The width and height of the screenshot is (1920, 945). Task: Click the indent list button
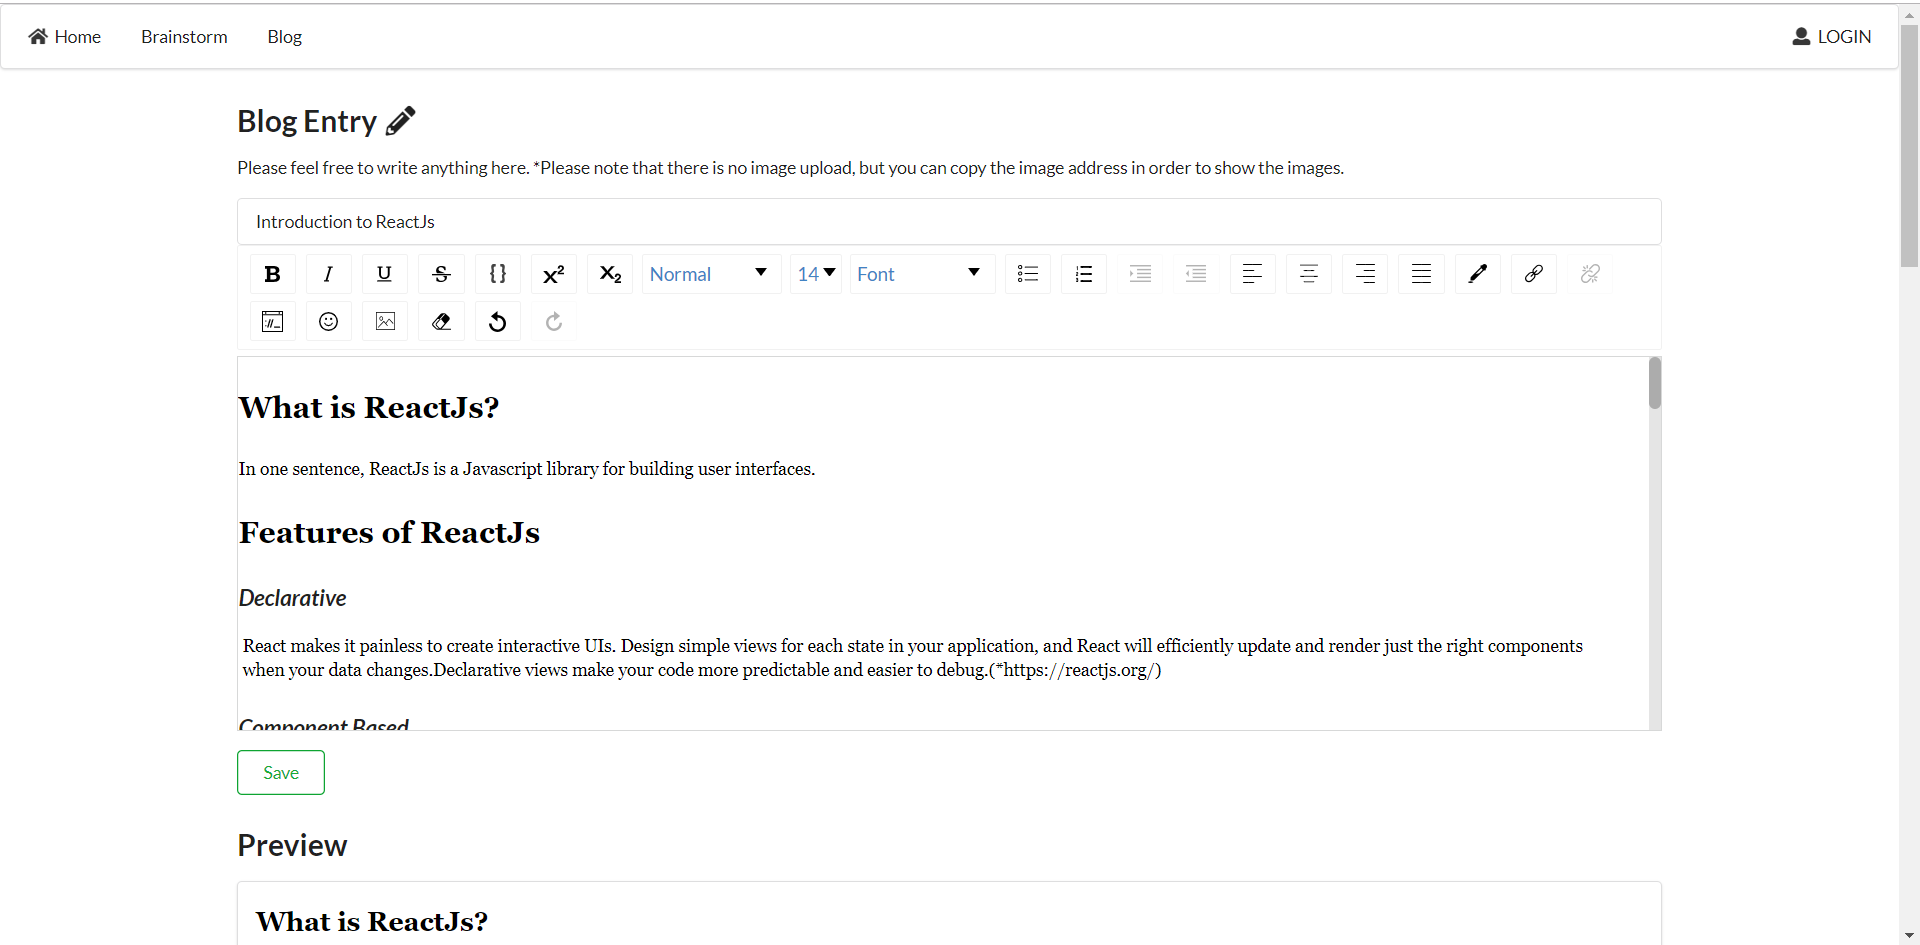coord(1140,274)
